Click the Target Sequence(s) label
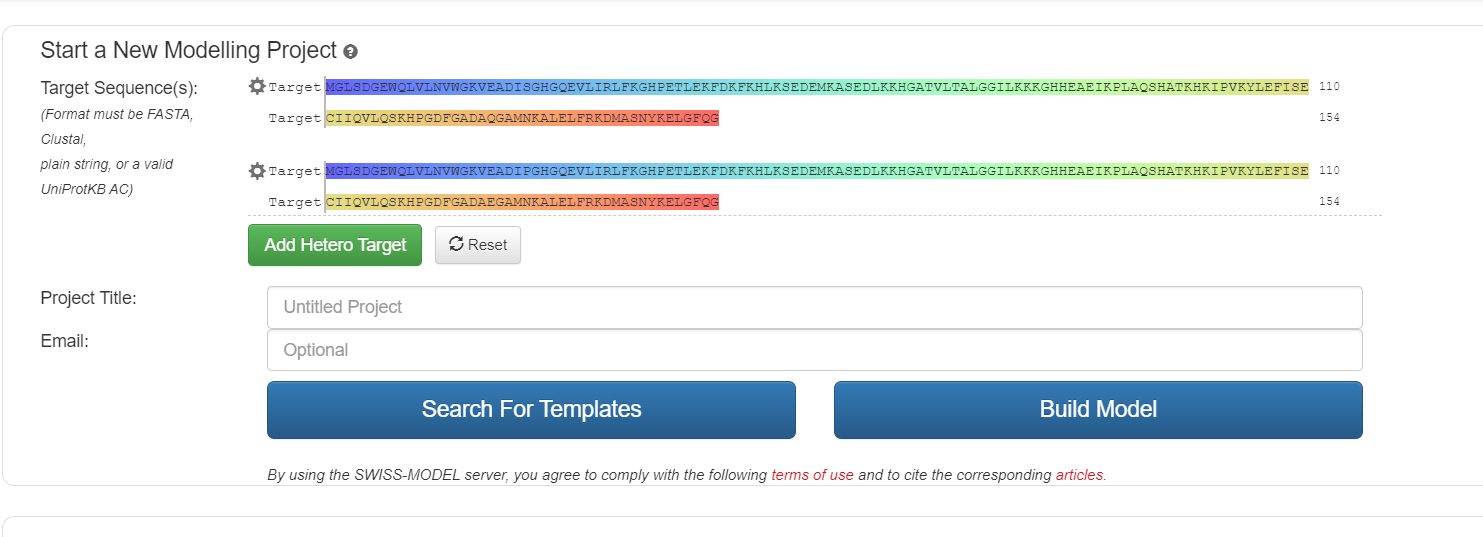This screenshot has height=537, width=1483. [x=119, y=87]
